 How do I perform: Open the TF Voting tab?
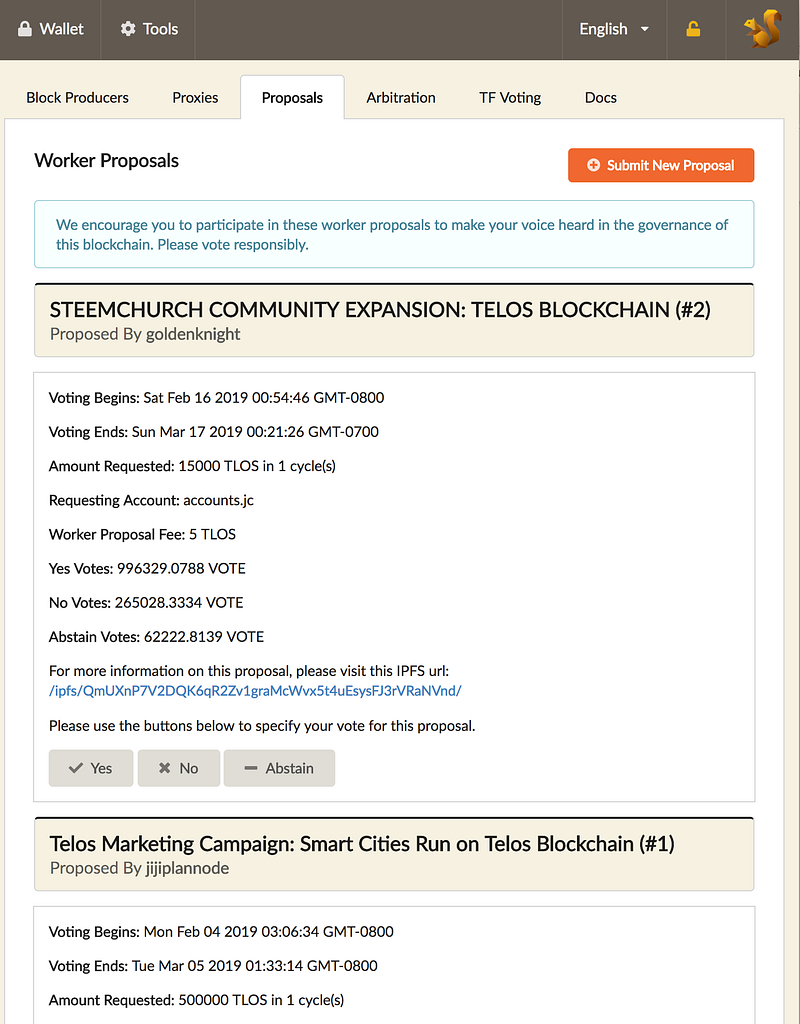[x=510, y=97]
